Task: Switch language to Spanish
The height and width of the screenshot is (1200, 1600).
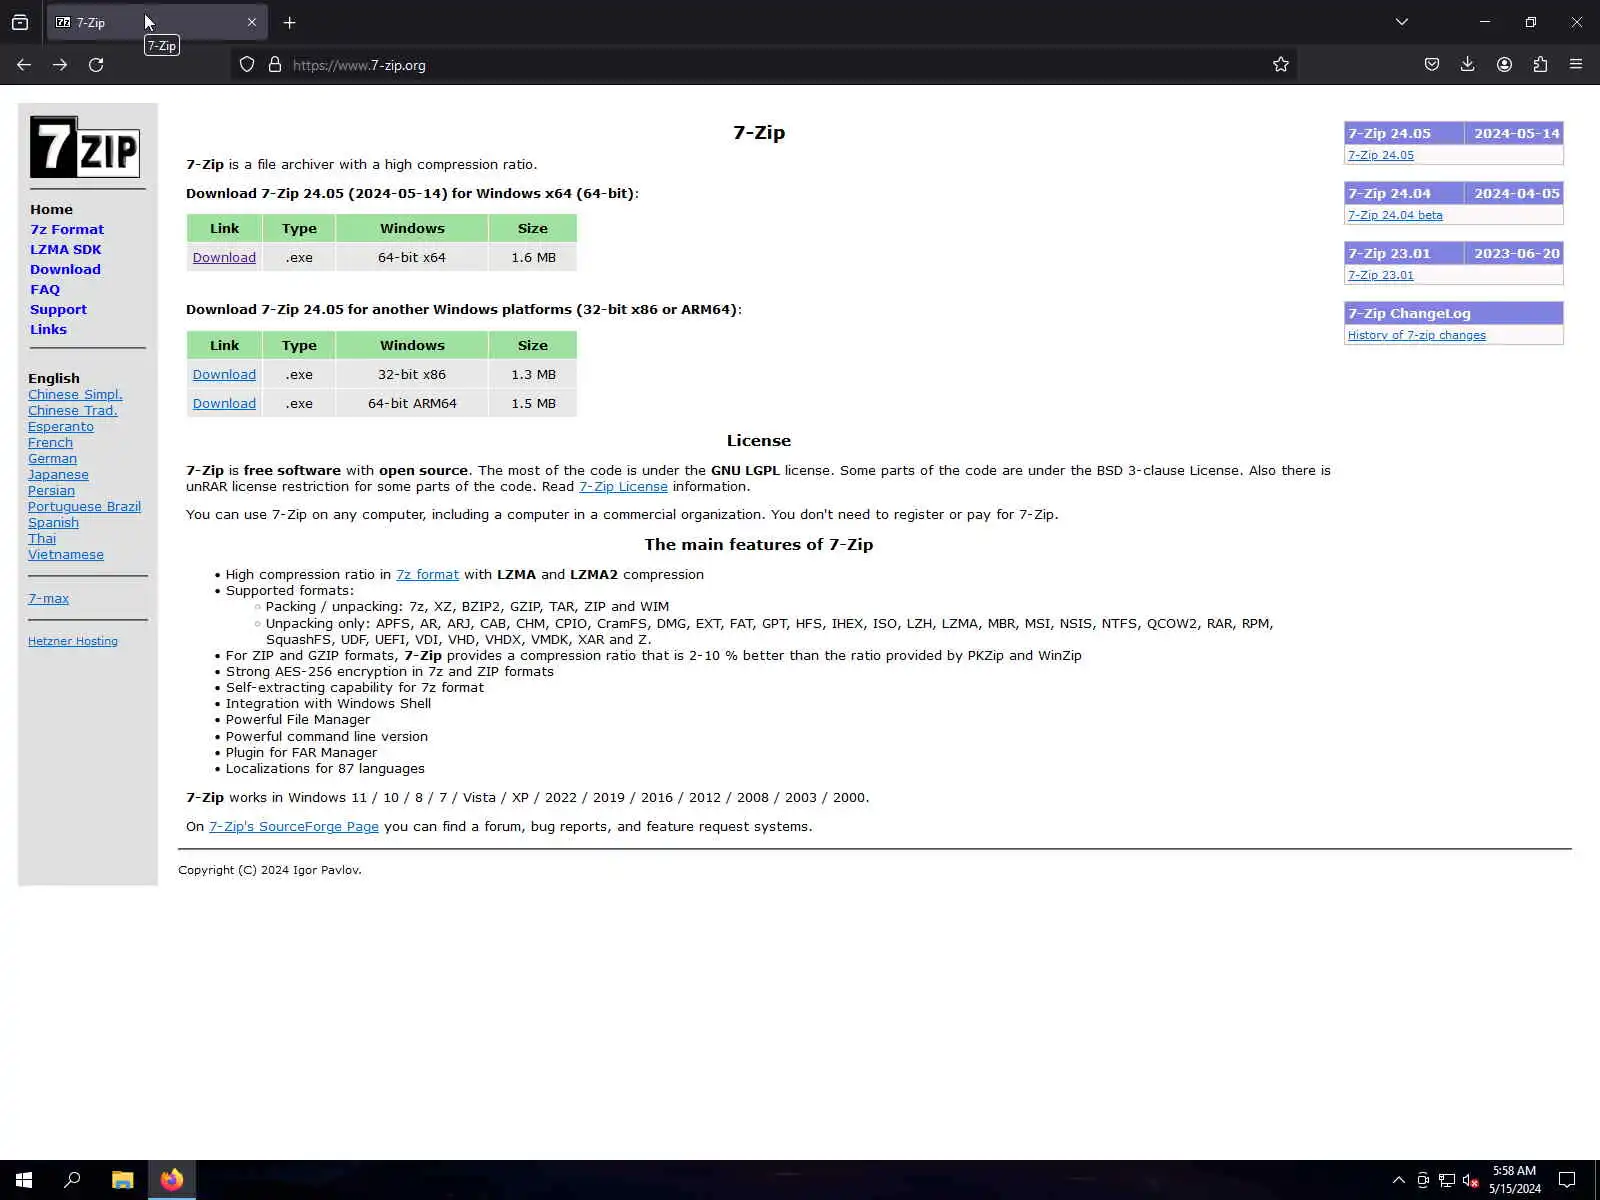Action: (x=53, y=522)
